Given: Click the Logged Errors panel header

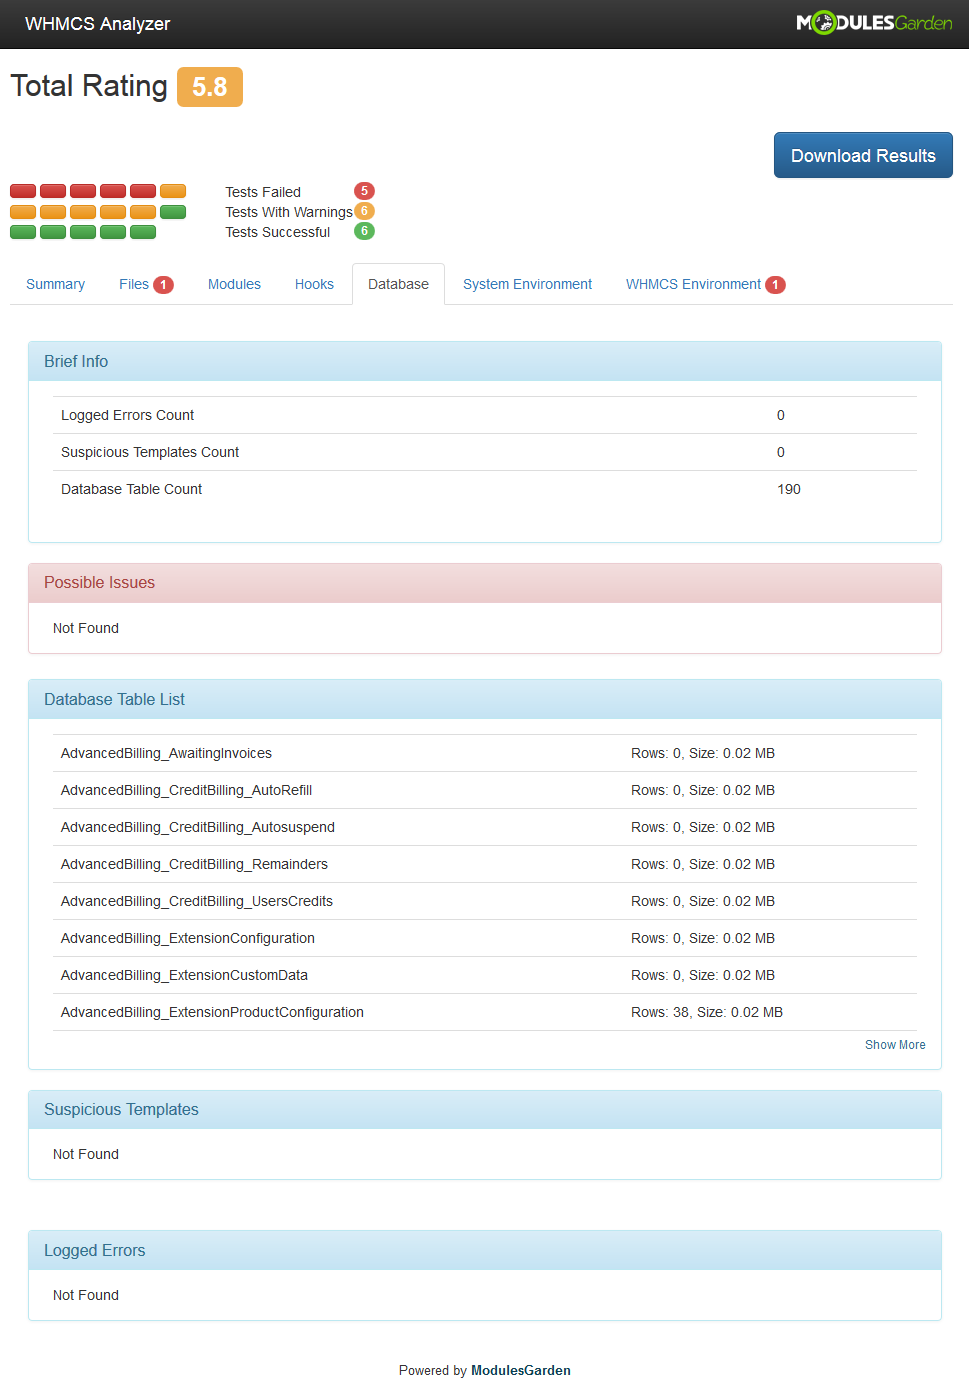Looking at the screenshot, I should 485,1251.
